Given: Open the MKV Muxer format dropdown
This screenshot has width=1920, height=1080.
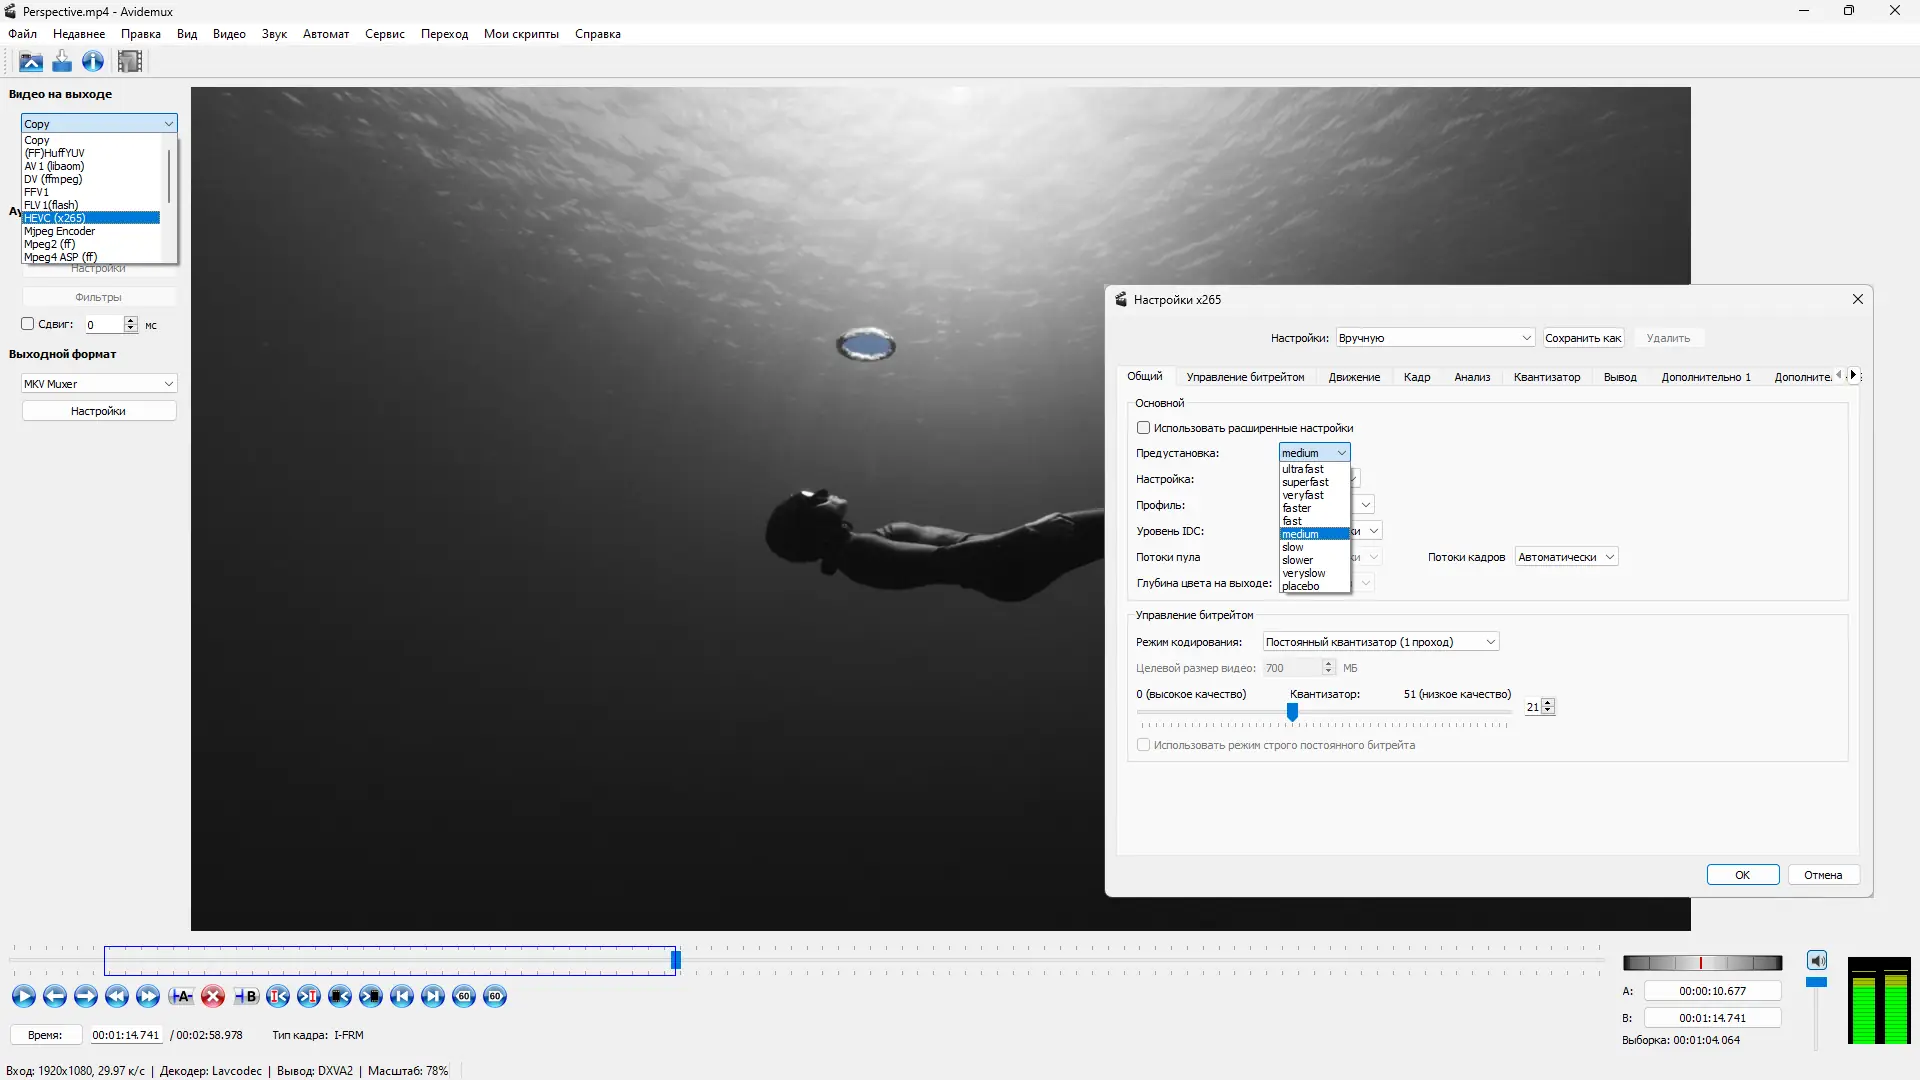Looking at the screenshot, I should (98, 384).
